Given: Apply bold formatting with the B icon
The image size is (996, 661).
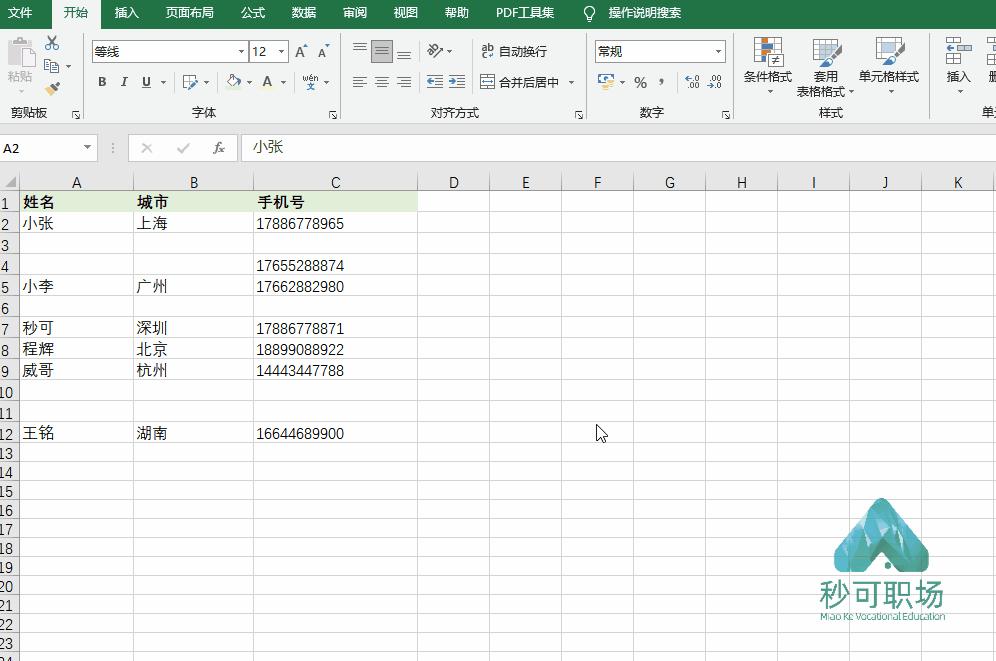Looking at the screenshot, I should point(102,82).
